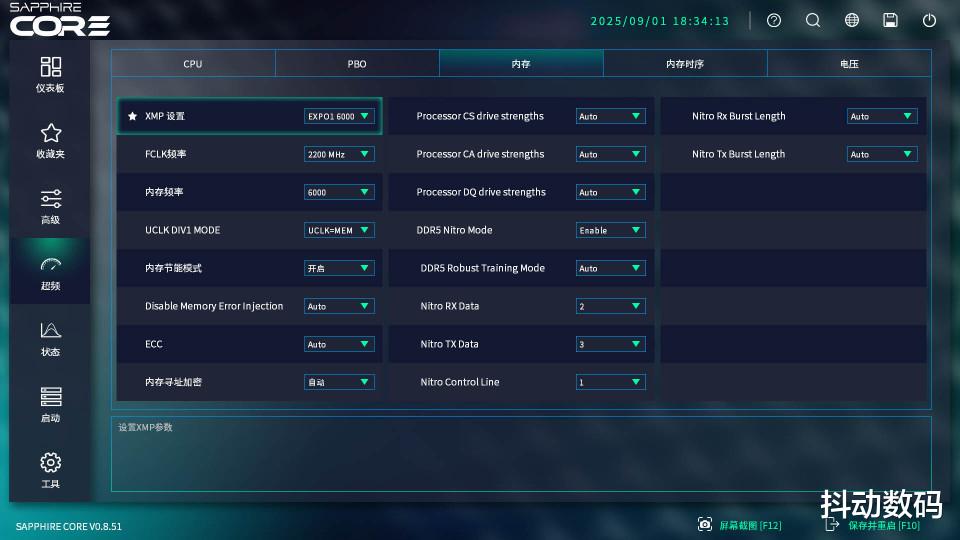
Task: Open the DDR5 Nitro Mode dropdown
Action: [x=610, y=230]
